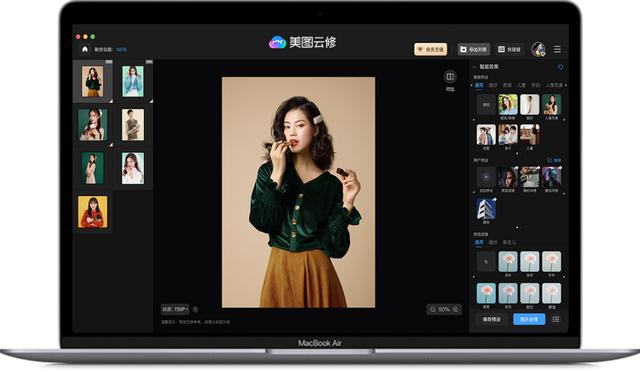Select the highlighted 通用 filter tab
This screenshot has height=372, width=640.
click(479, 243)
